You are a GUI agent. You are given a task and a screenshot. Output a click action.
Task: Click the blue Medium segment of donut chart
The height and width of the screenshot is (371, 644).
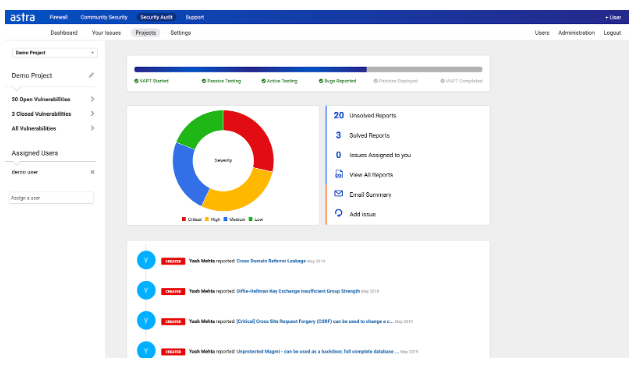tap(186, 173)
